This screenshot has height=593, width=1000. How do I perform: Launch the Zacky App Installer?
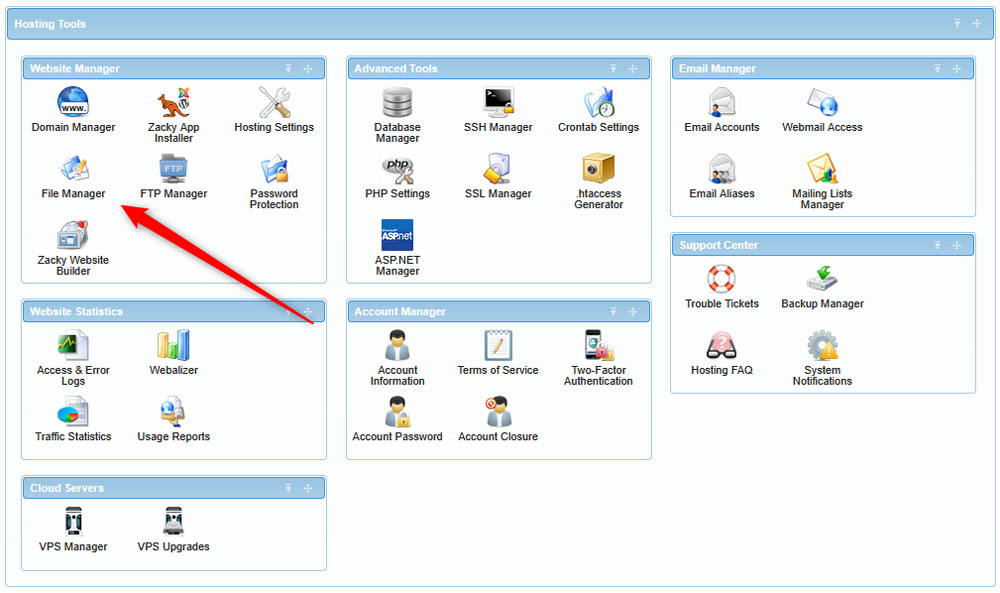(x=172, y=110)
